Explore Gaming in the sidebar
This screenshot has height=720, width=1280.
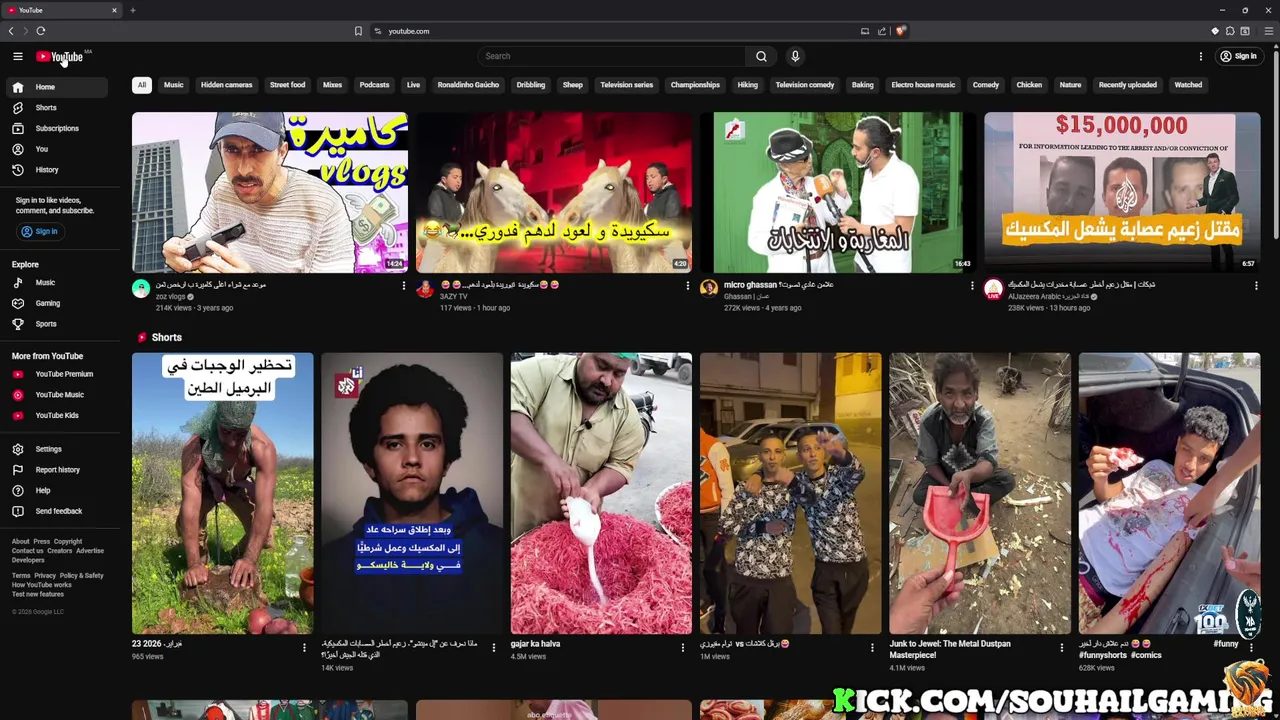pyautogui.click(x=56, y=303)
